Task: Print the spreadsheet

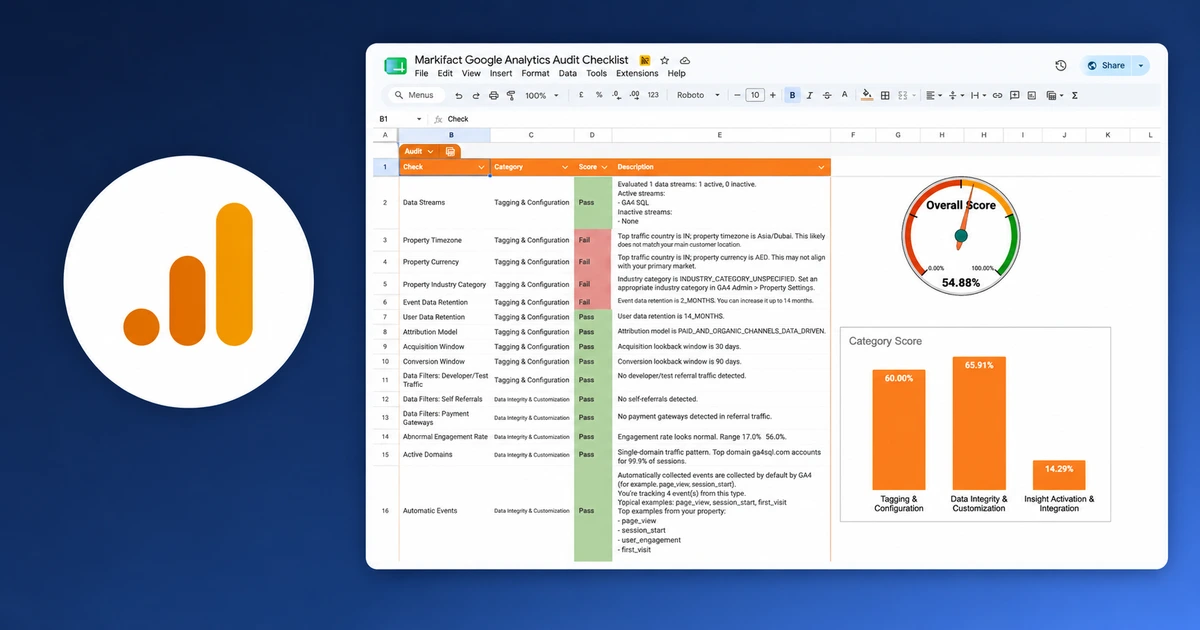Action: tap(494, 95)
